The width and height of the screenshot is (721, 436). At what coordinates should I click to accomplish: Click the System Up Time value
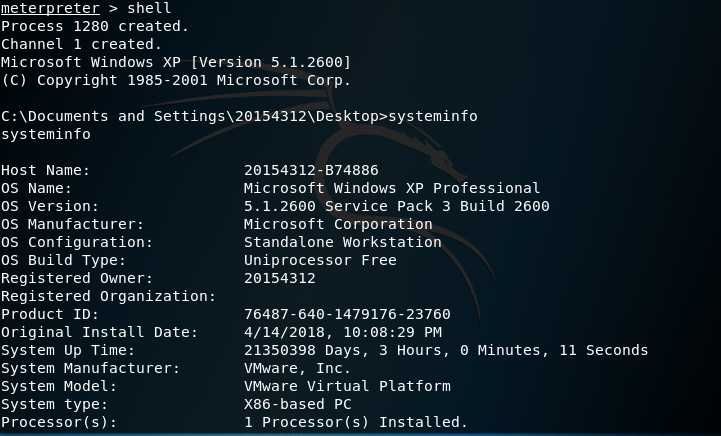(x=446, y=350)
